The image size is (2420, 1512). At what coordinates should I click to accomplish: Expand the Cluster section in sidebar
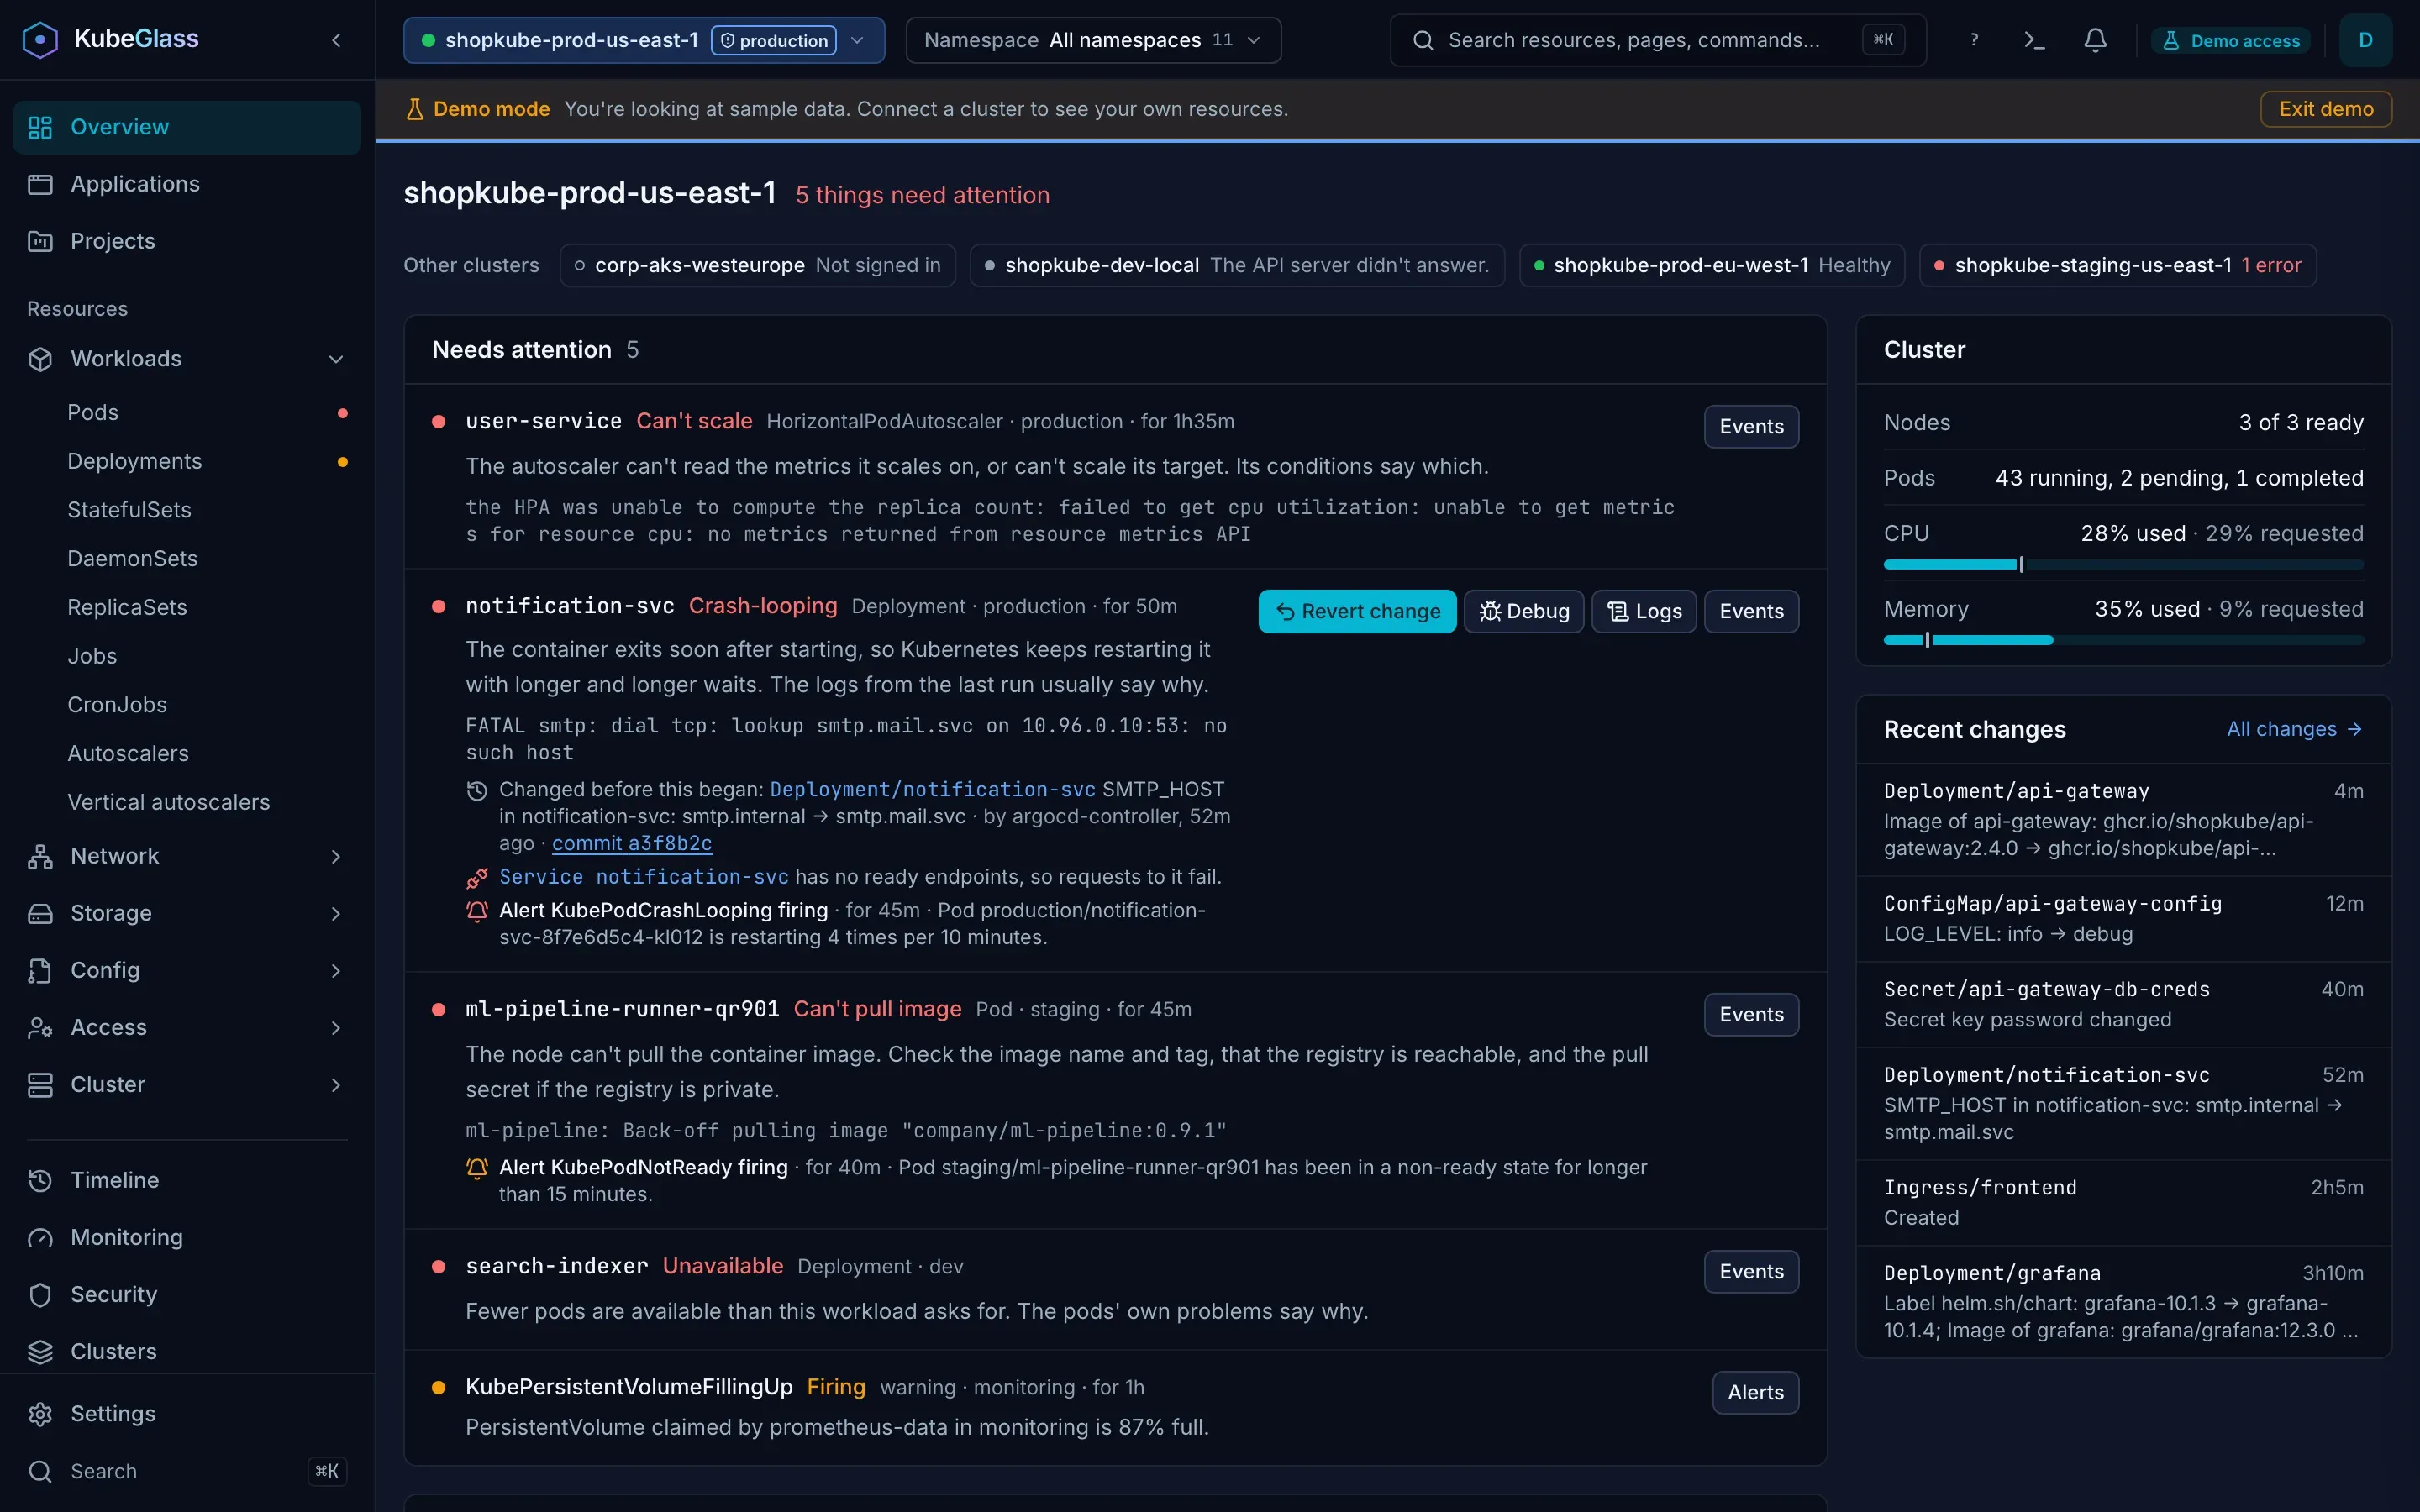click(187, 1084)
